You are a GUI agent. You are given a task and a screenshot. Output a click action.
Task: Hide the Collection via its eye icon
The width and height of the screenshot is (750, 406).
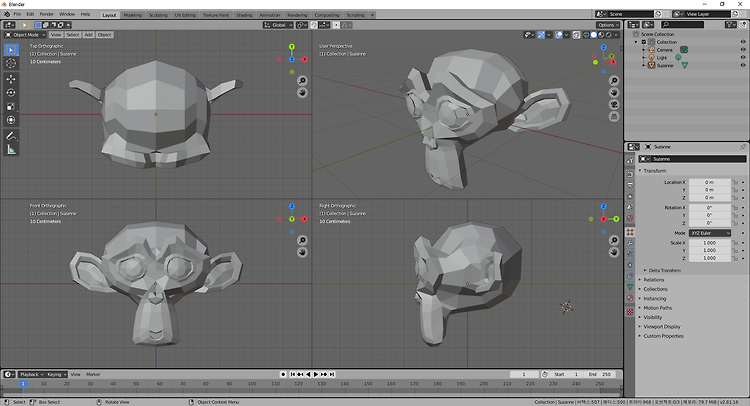[x=743, y=42]
